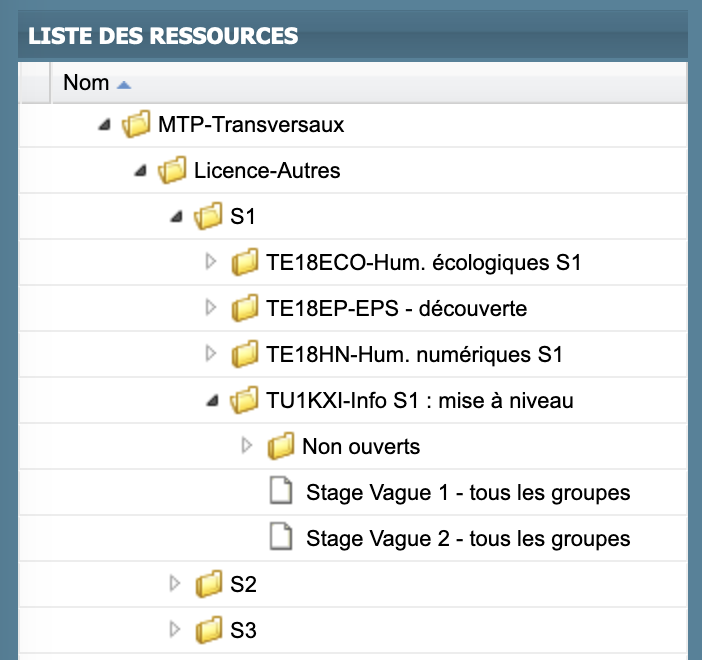Click the Non ouverts folder icon
Screen dimensions: 702x660
click(x=281, y=446)
